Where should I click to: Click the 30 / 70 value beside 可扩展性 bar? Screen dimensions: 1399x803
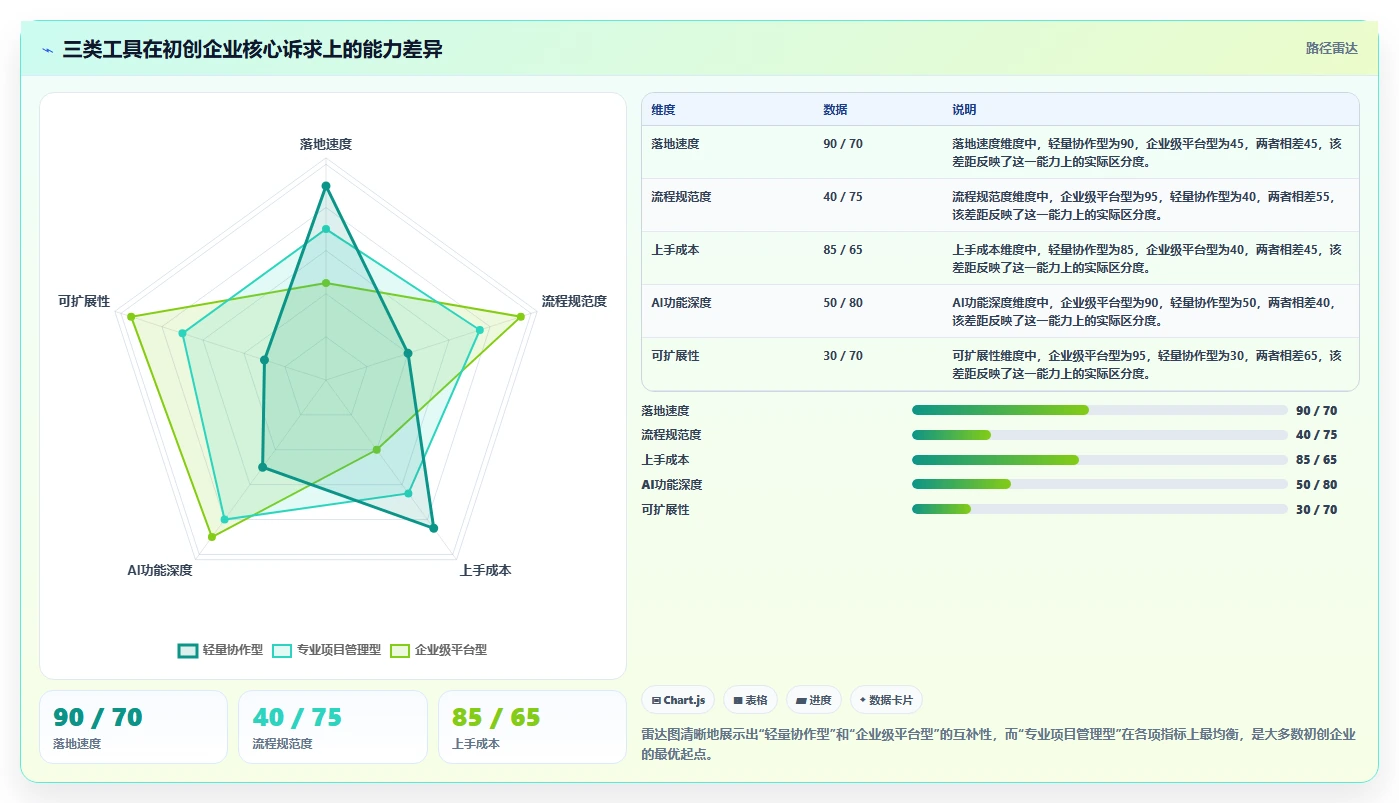pos(1316,509)
